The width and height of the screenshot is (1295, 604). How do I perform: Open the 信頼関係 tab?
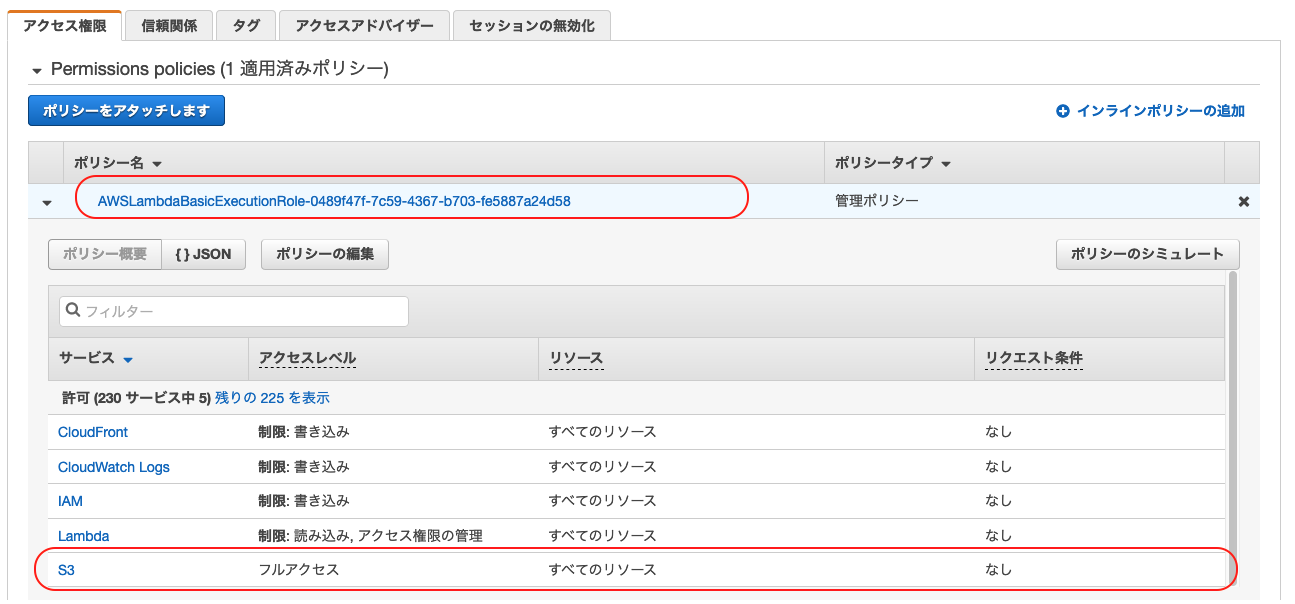pyautogui.click(x=170, y=26)
